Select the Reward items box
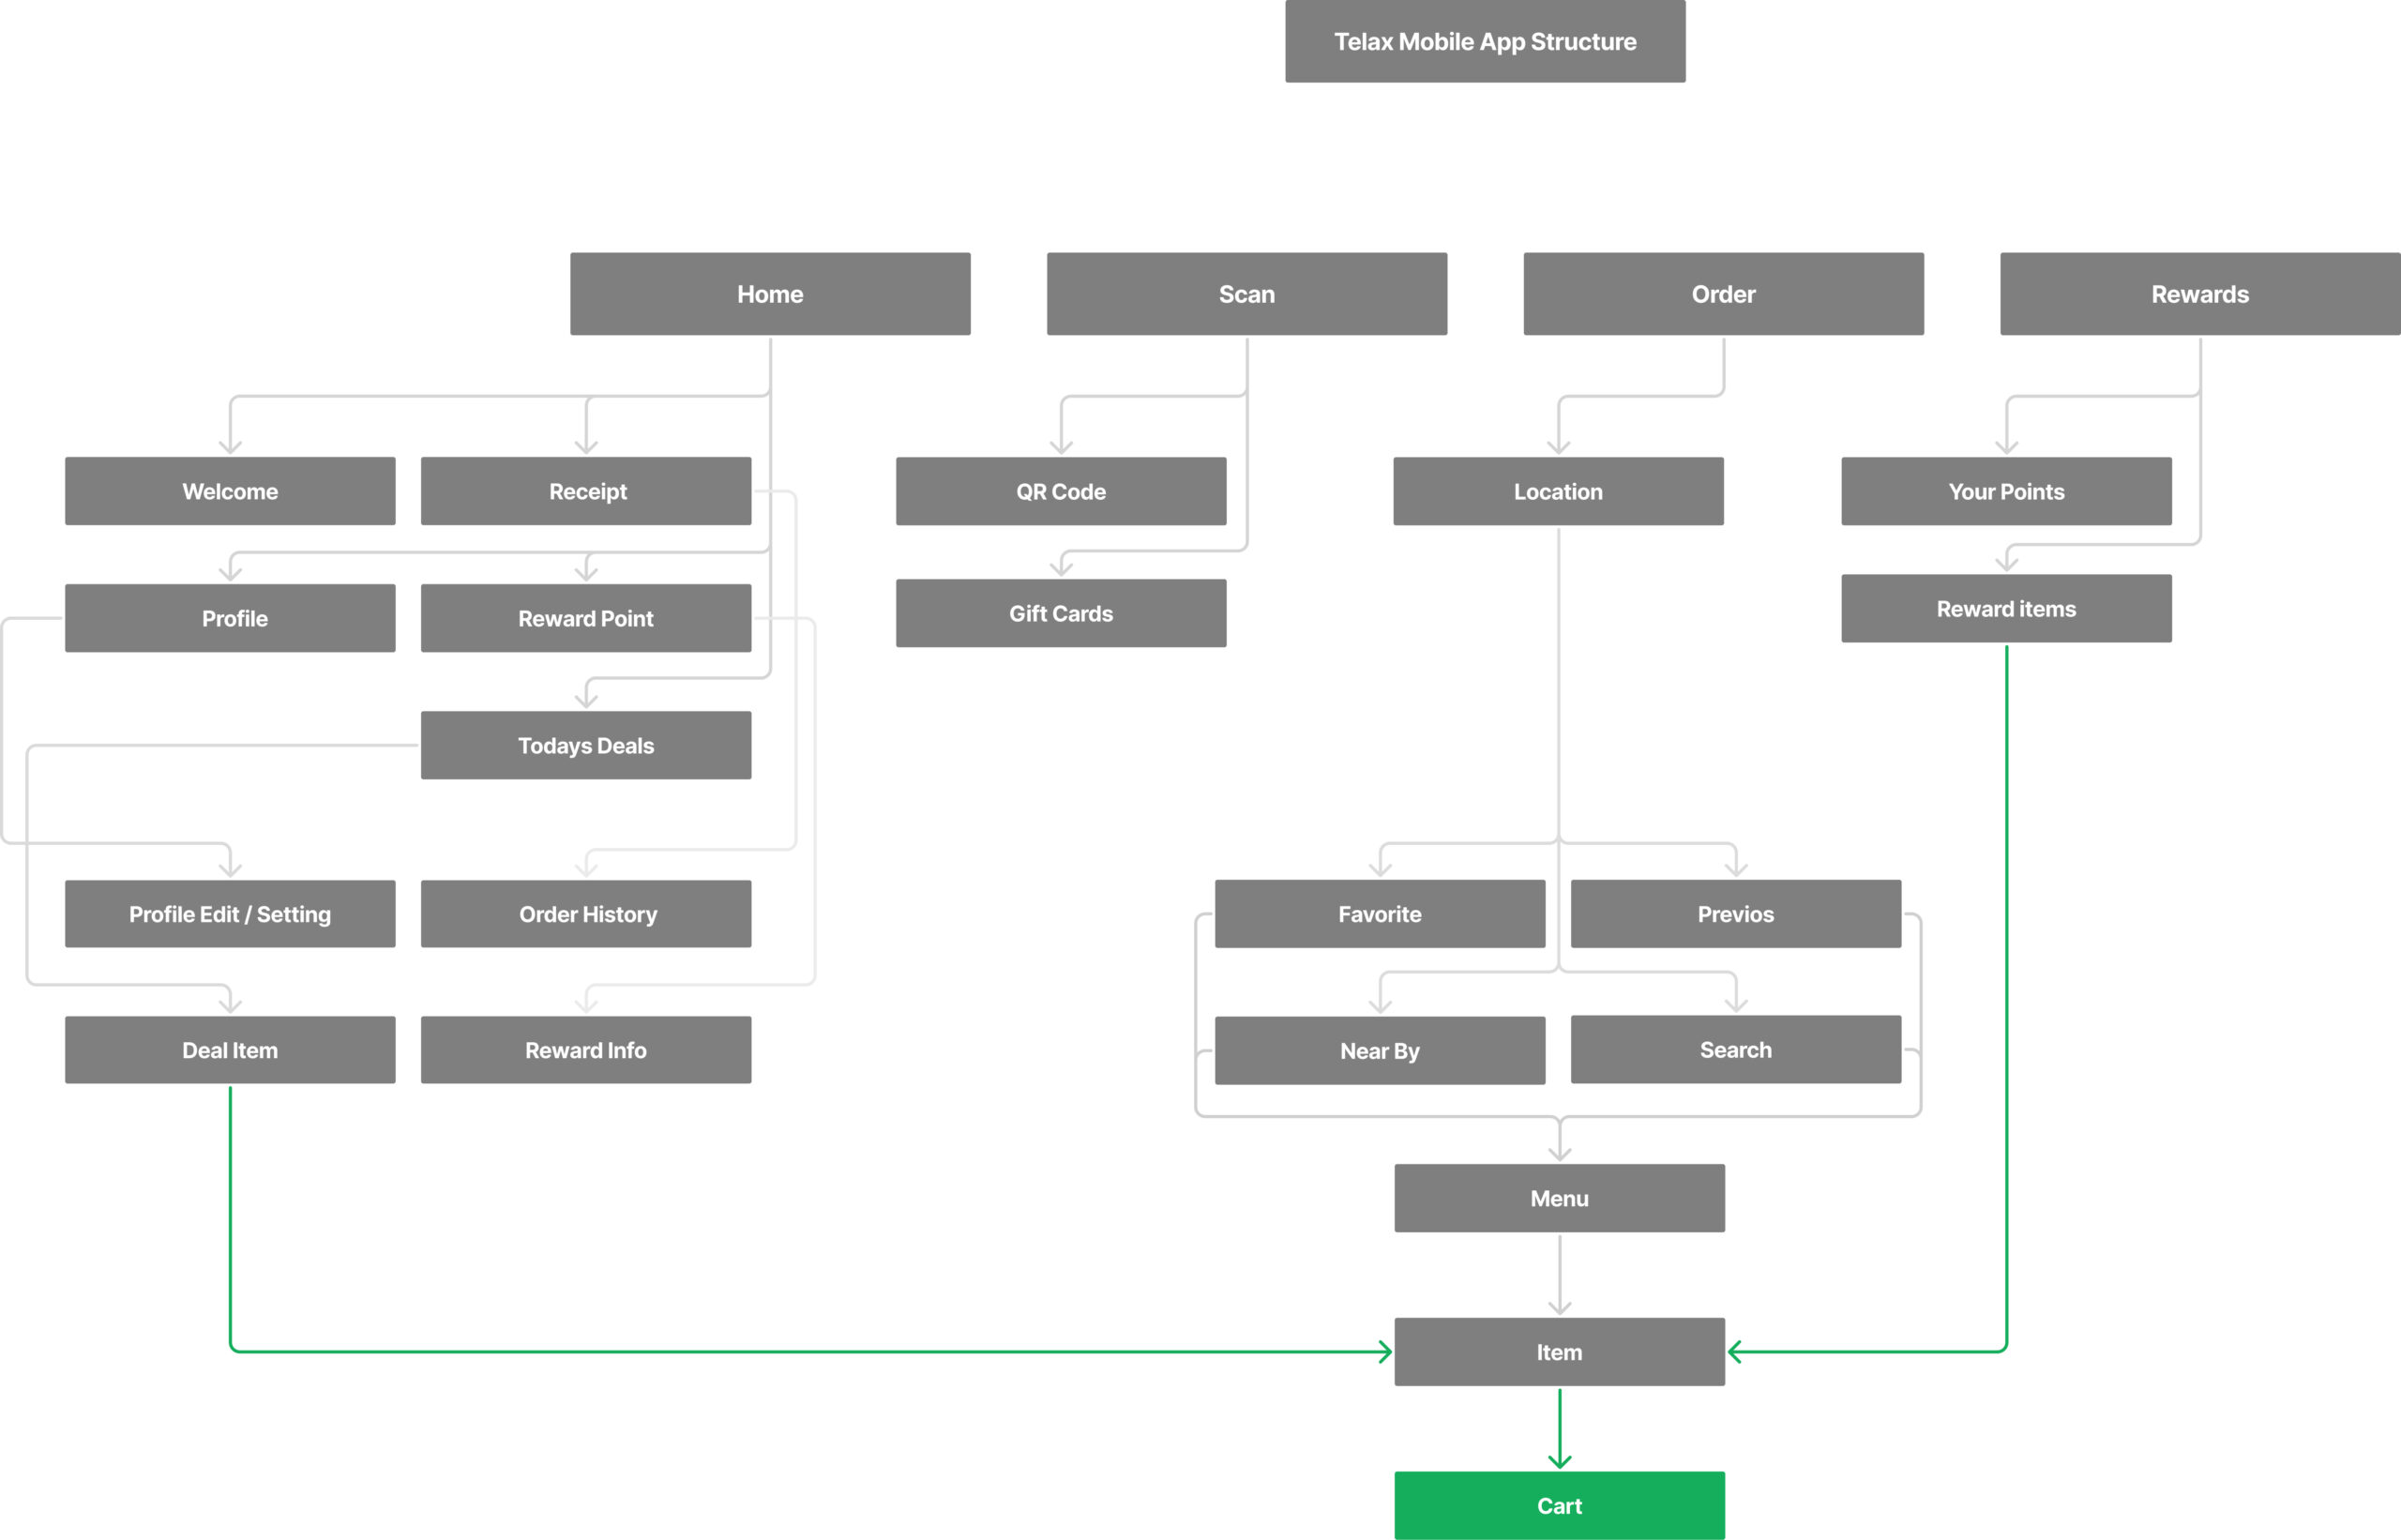 (2006, 608)
